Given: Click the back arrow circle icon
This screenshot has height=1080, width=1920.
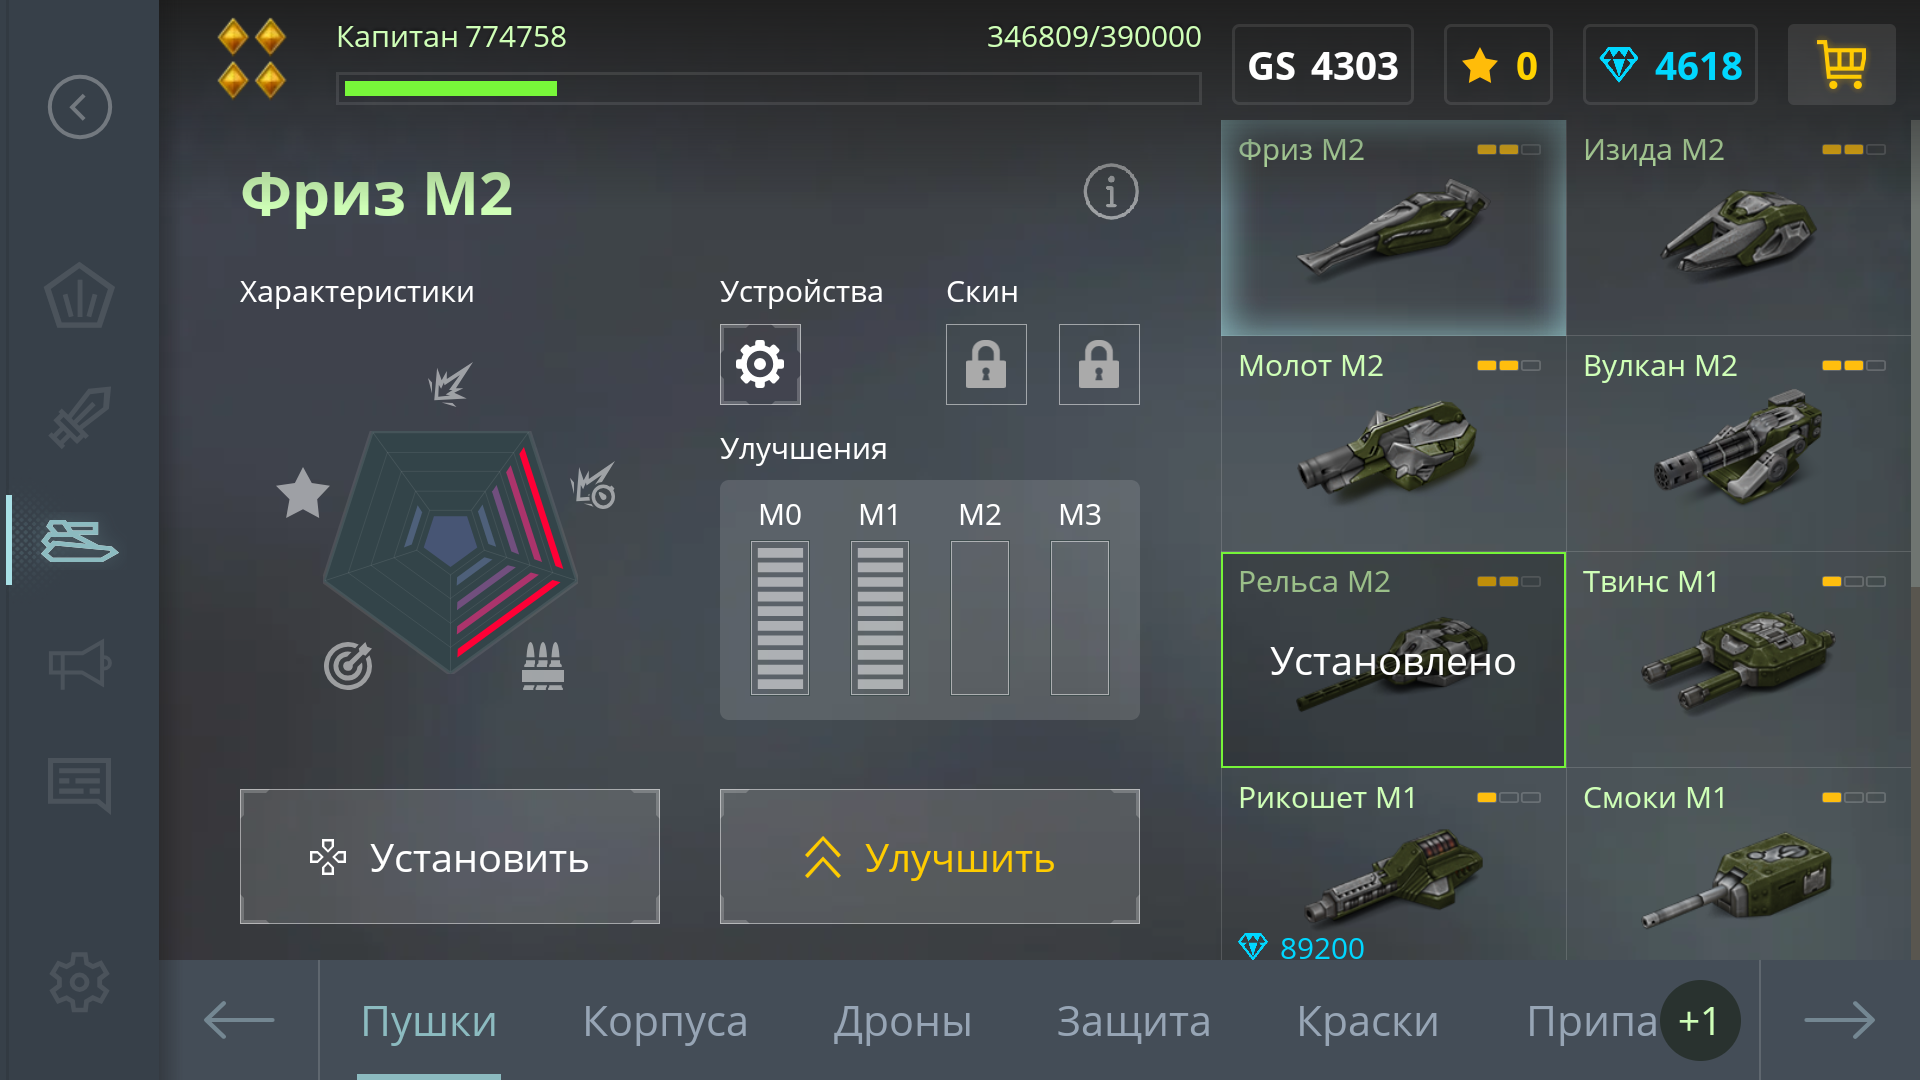Looking at the screenshot, I should 79,107.
